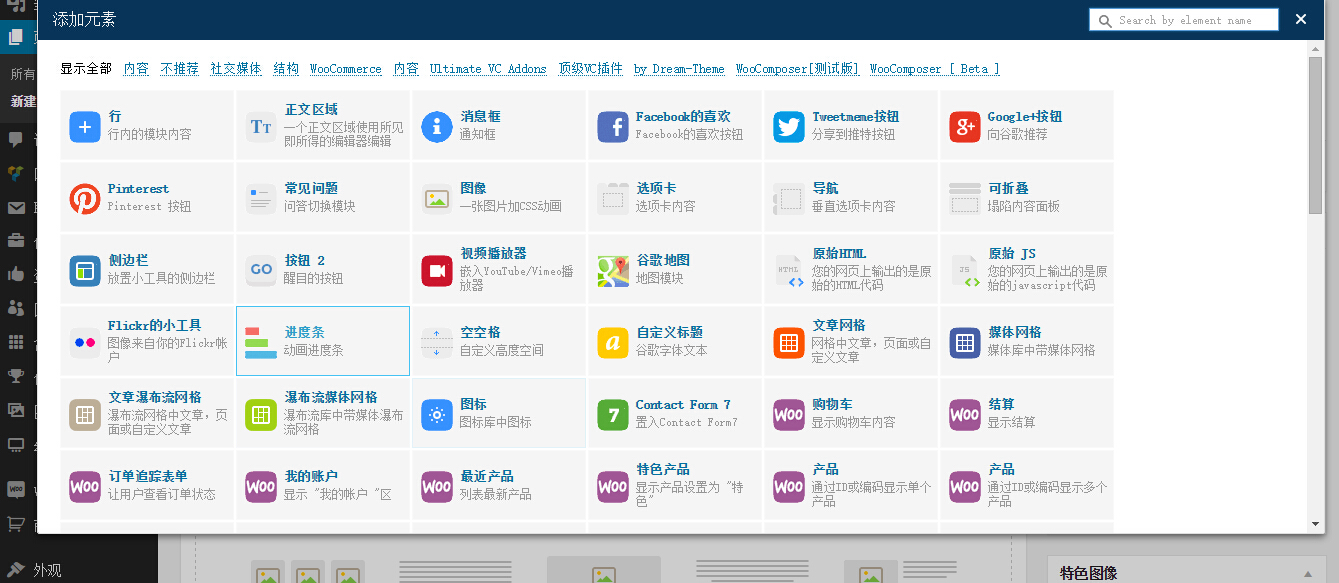Click the Flickr widget icon
Image resolution: width=1339 pixels, height=583 pixels.
tap(85, 343)
